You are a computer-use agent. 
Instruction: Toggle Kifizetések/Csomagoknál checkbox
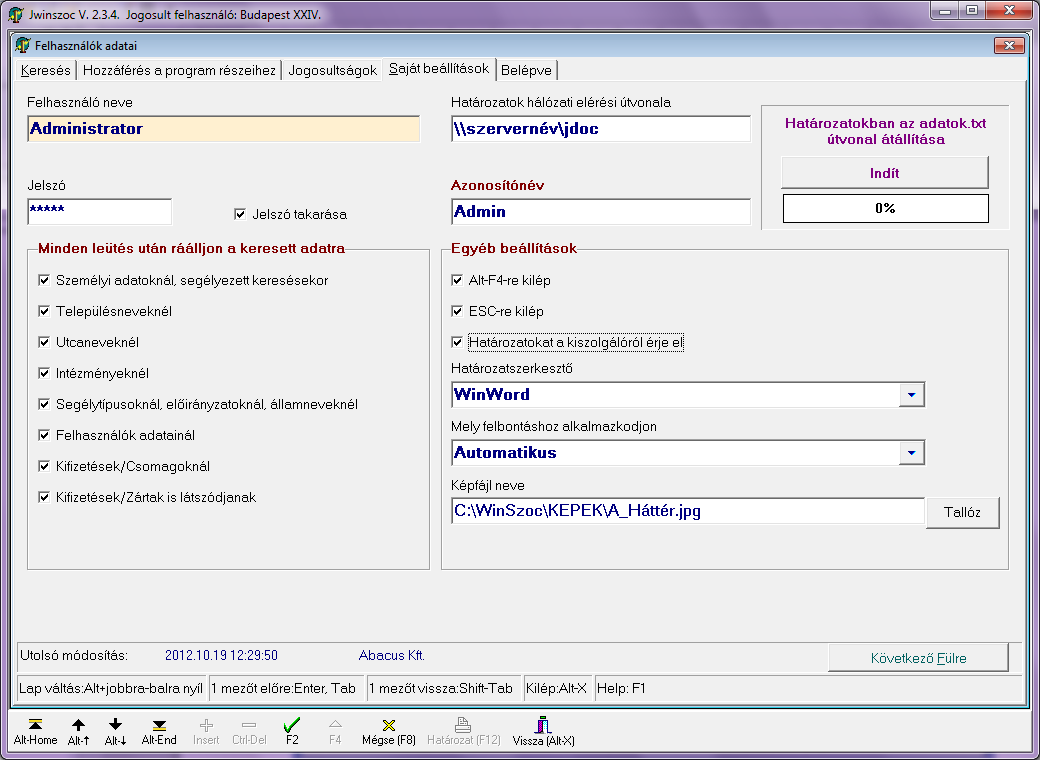pos(44,466)
